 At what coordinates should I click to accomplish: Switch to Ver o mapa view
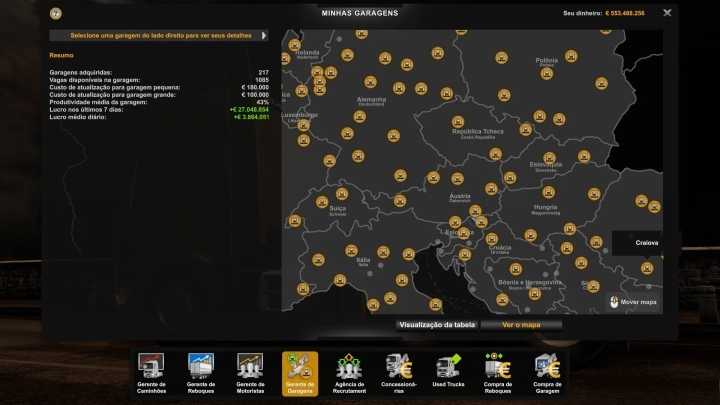[x=521, y=325]
